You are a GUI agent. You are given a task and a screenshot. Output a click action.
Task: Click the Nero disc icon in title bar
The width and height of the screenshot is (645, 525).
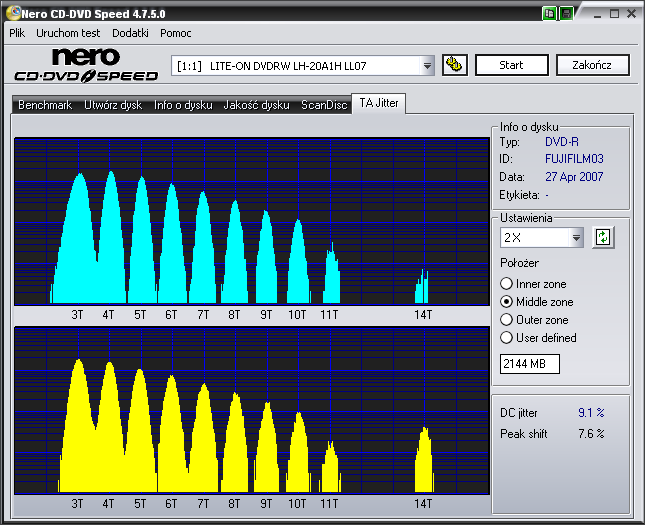coord(13,13)
